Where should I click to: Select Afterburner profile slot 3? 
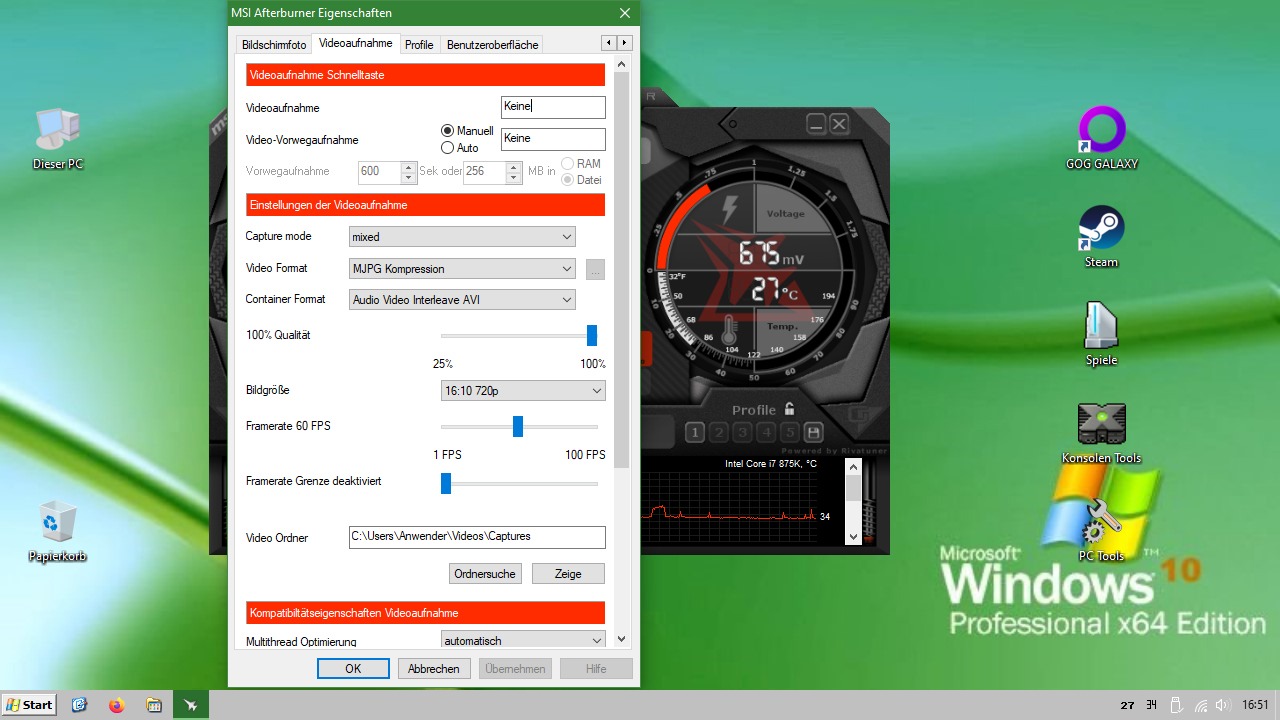pyautogui.click(x=742, y=433)
